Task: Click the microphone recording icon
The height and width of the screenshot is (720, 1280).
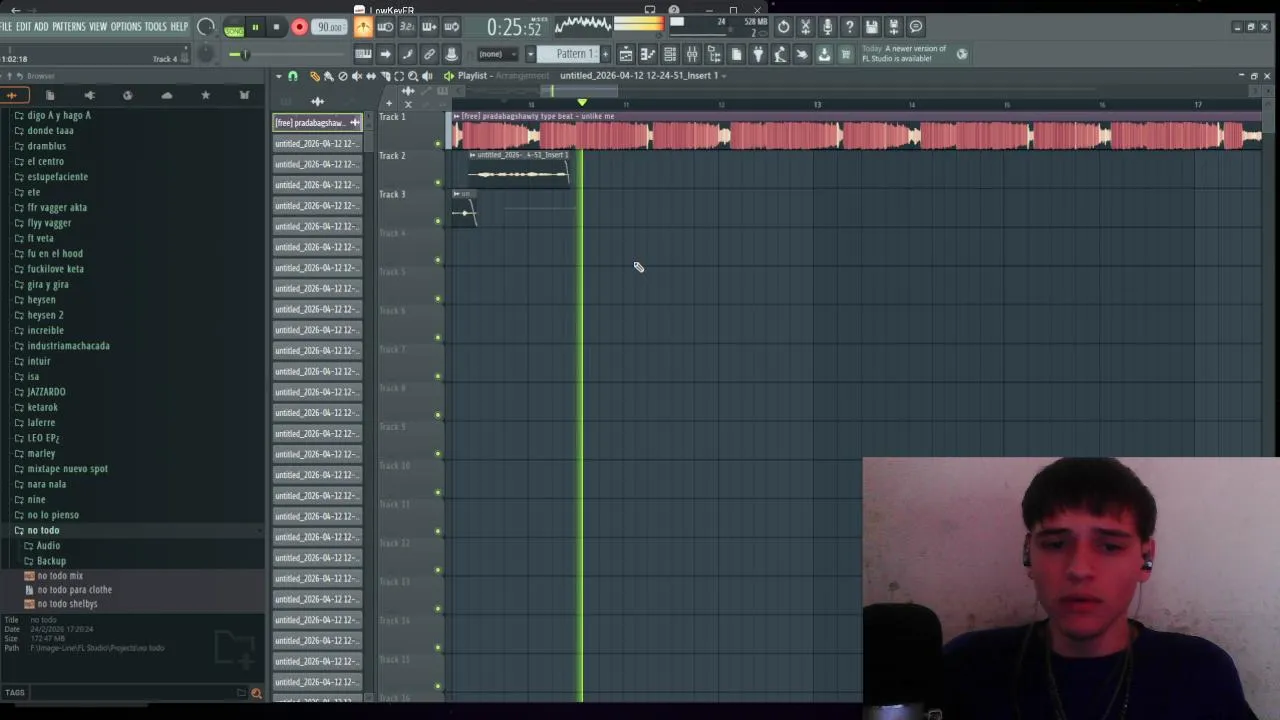Action: click(827, 27)
